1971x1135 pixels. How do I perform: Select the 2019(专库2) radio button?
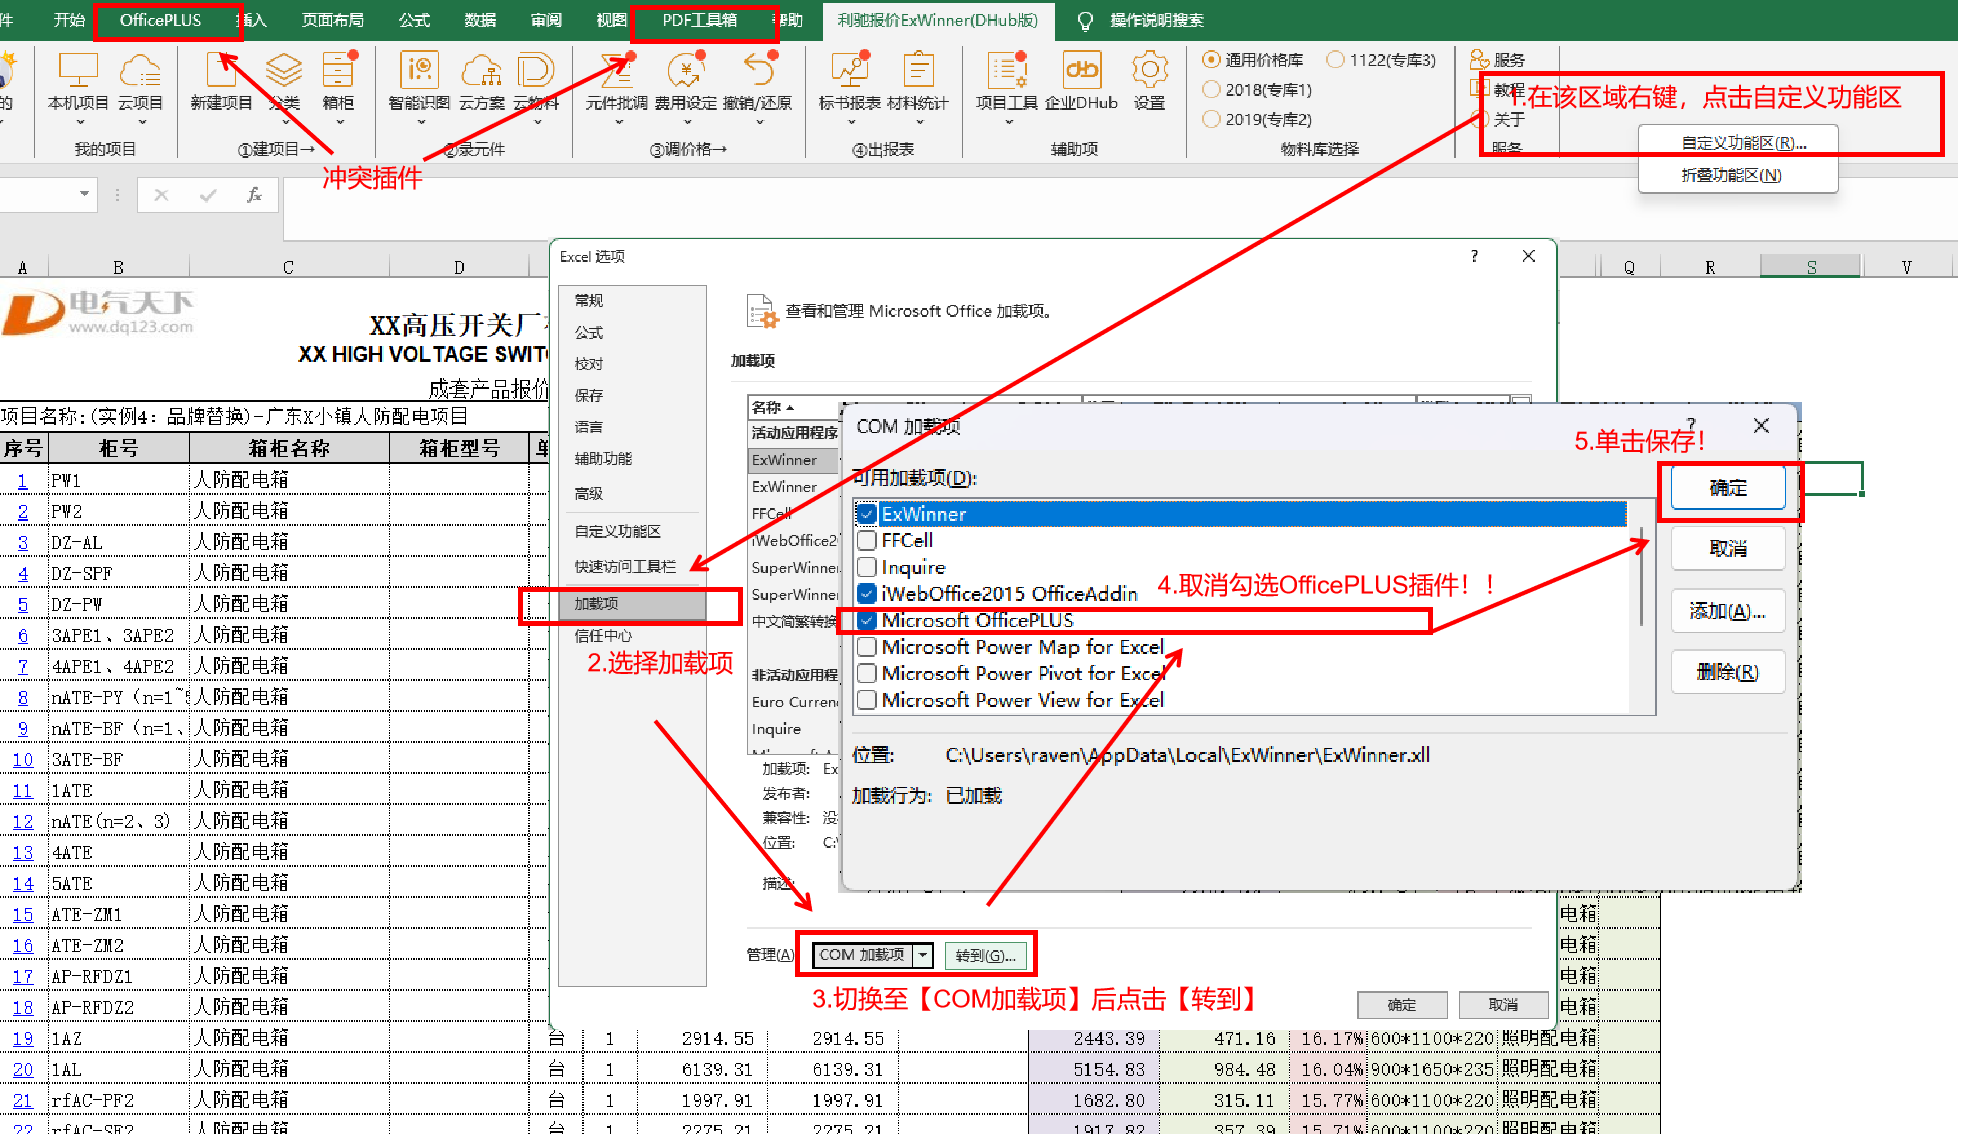pyautogui.click(x=1211, y=119)
